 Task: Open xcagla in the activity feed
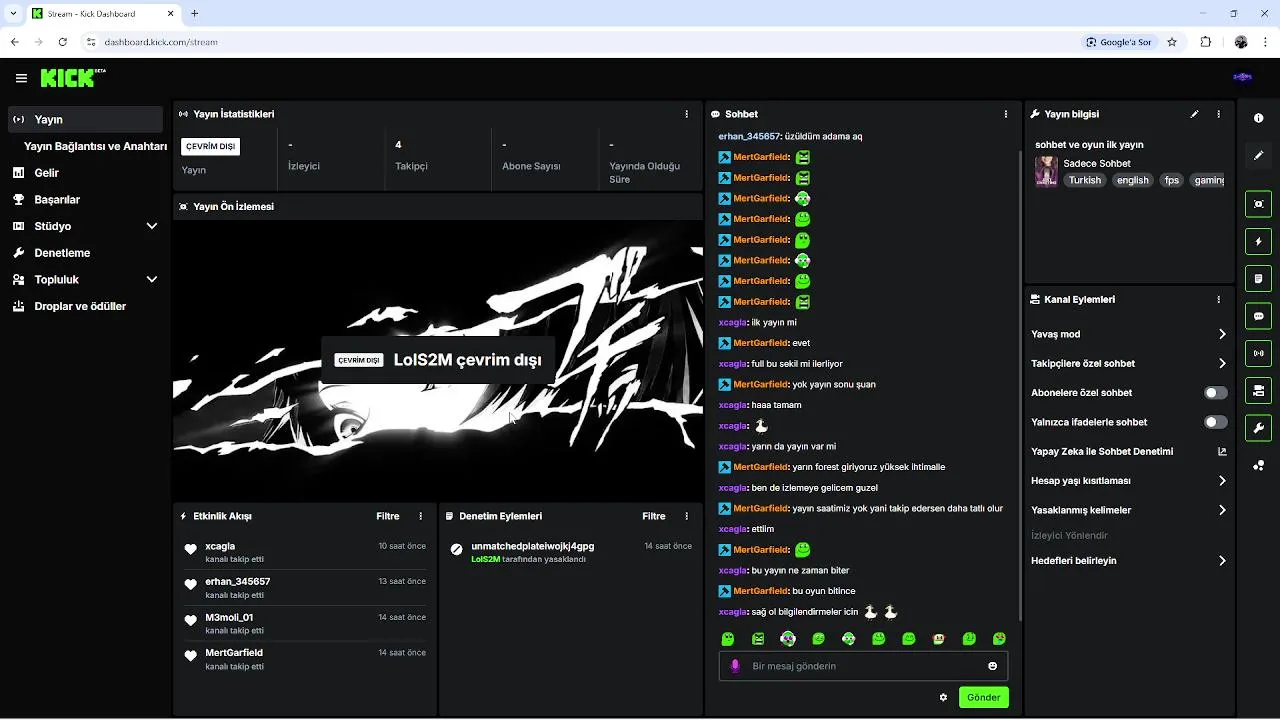pyautogui.click(x=220, y=546)
